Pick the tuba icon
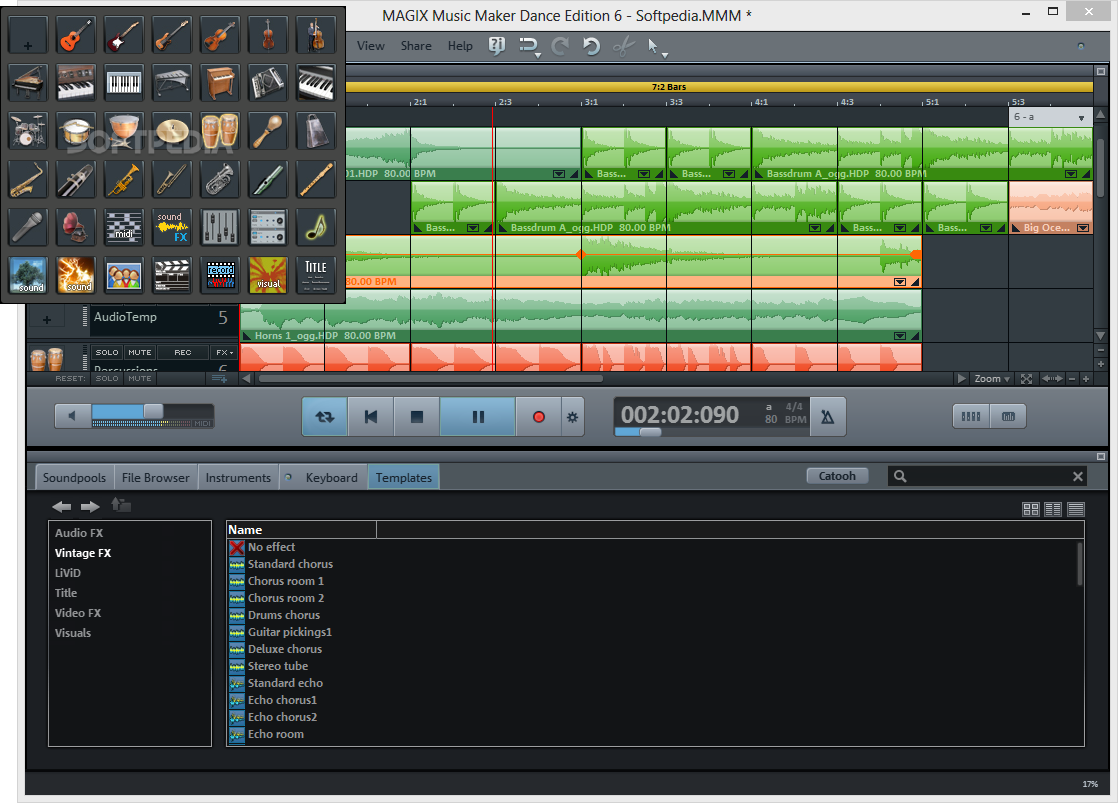1118x803 pixels. (x=220, y=179)
